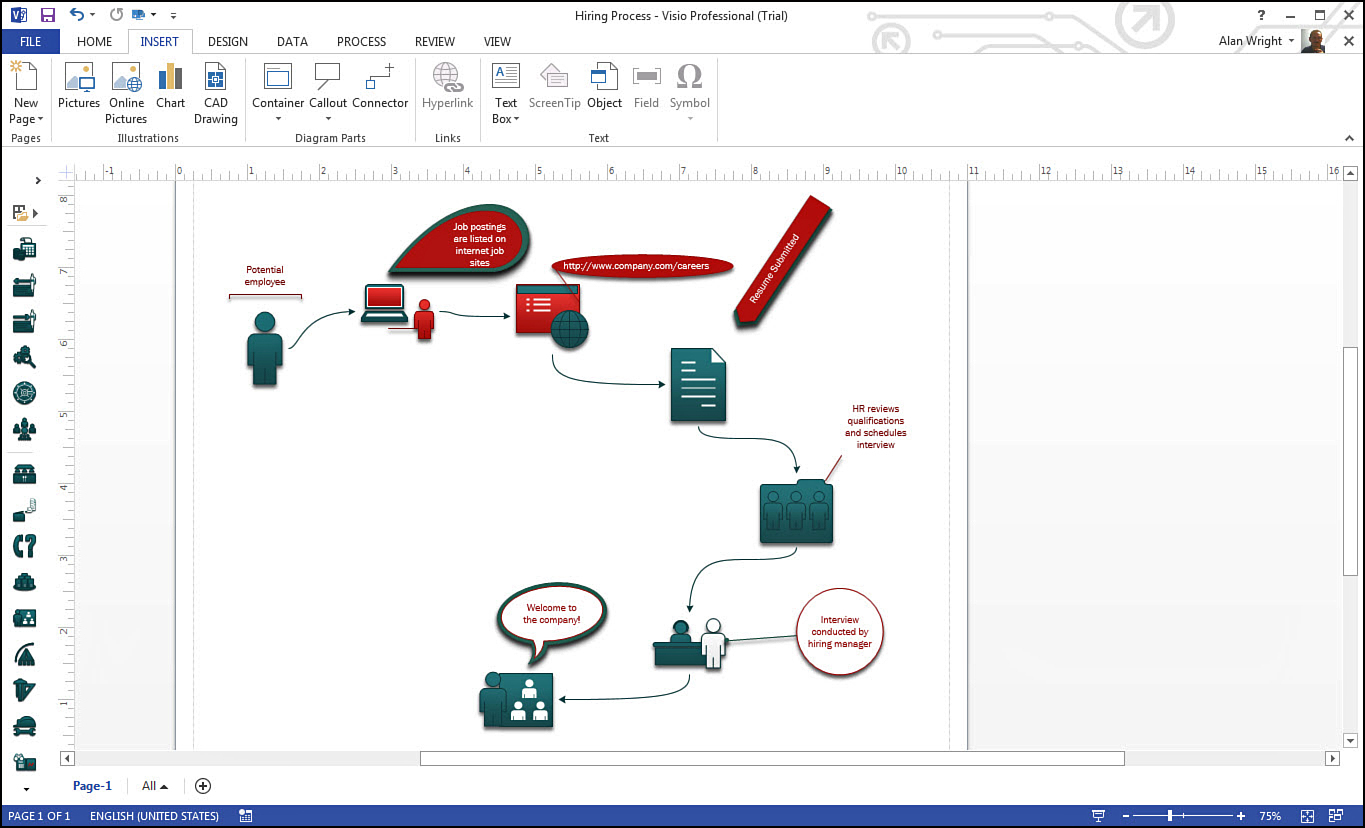This screenshot has height=828, width=1365.
Task: Click the ScreenTip button
Action: (554, 87)
